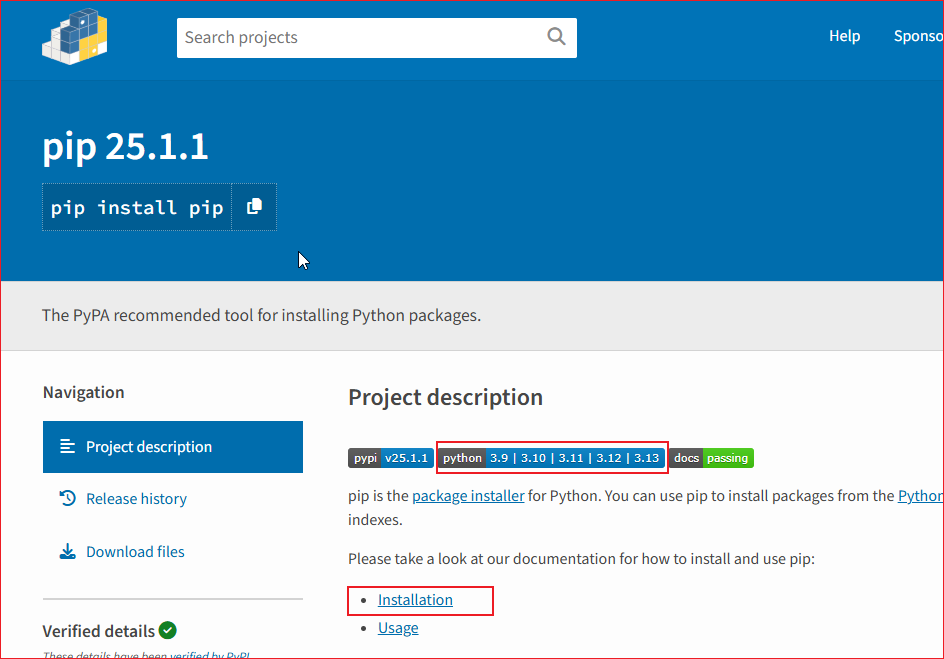
Task: Click the pypi v25.1.1 version badge
Action: (390, 458)
